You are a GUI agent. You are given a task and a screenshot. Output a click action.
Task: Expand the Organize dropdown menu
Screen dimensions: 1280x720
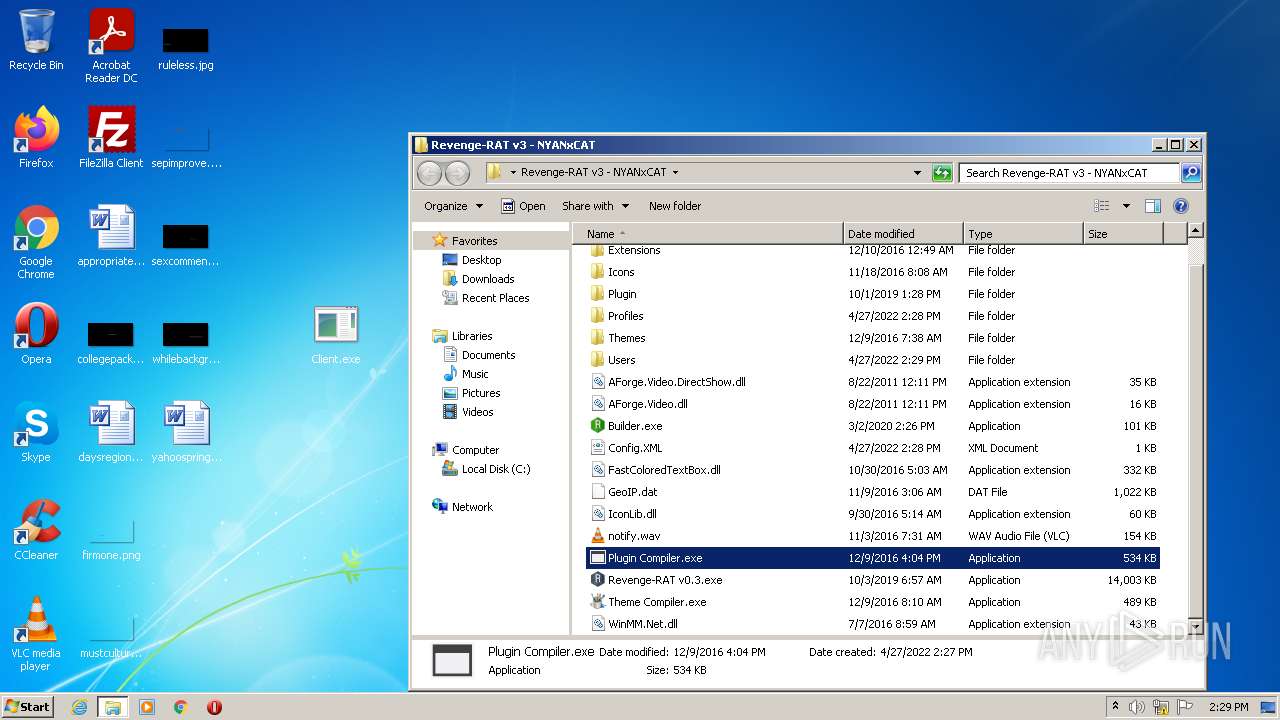pyautogui.click(x=453, y=206)
